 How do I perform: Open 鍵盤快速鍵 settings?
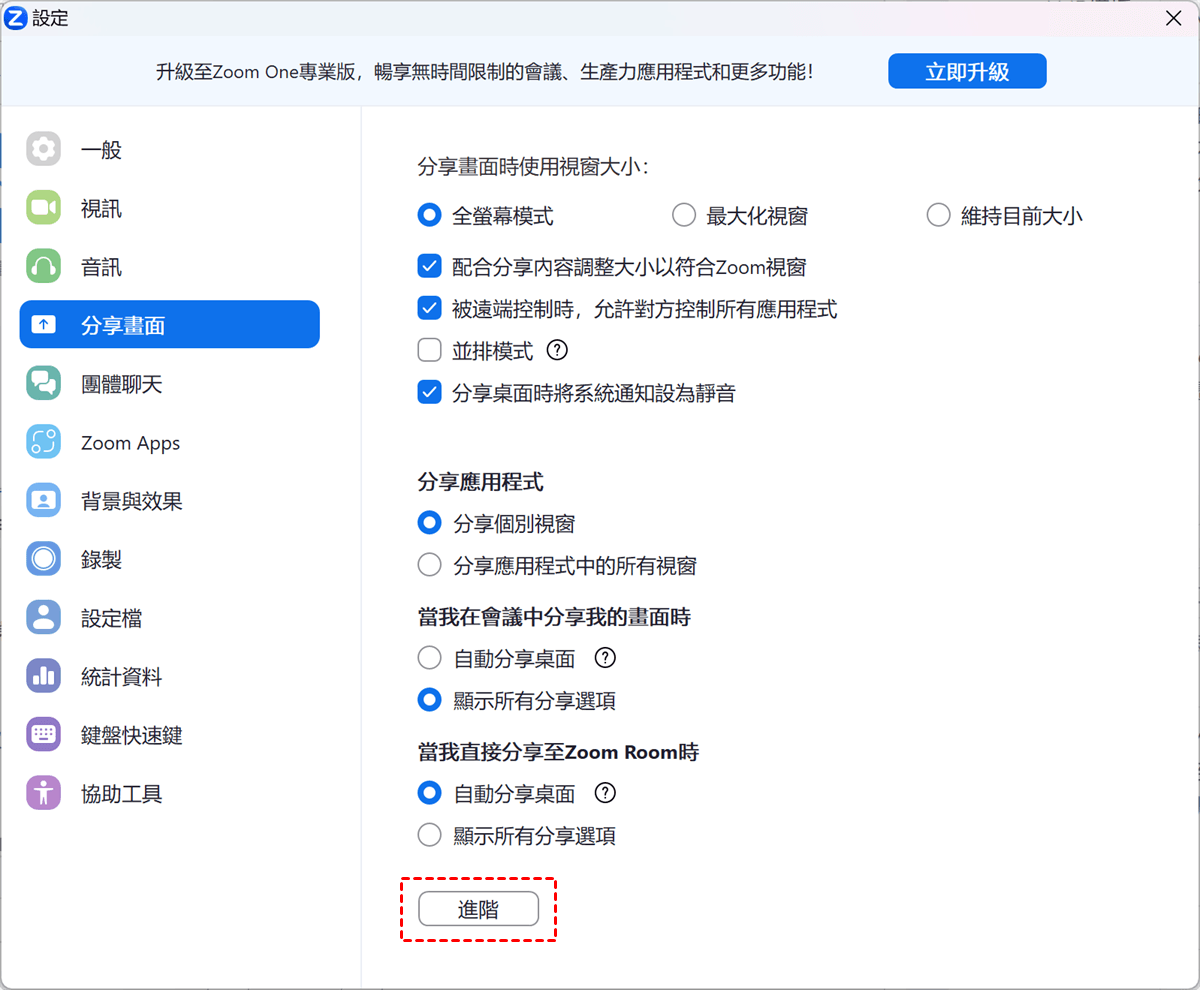(x=170, y=735)
